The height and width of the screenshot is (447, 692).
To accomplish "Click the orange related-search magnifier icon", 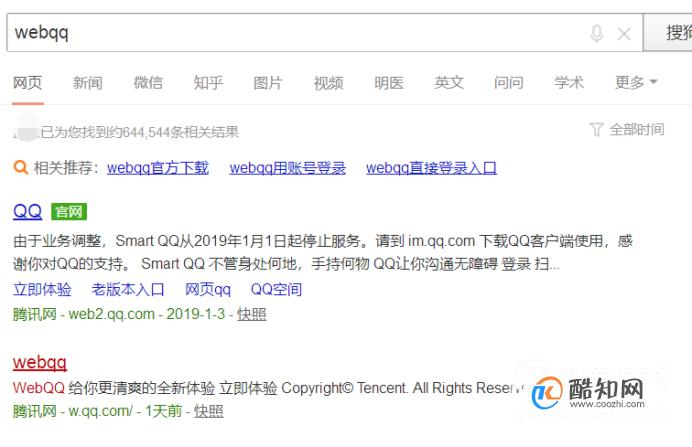I will click(x=20, y=168).
